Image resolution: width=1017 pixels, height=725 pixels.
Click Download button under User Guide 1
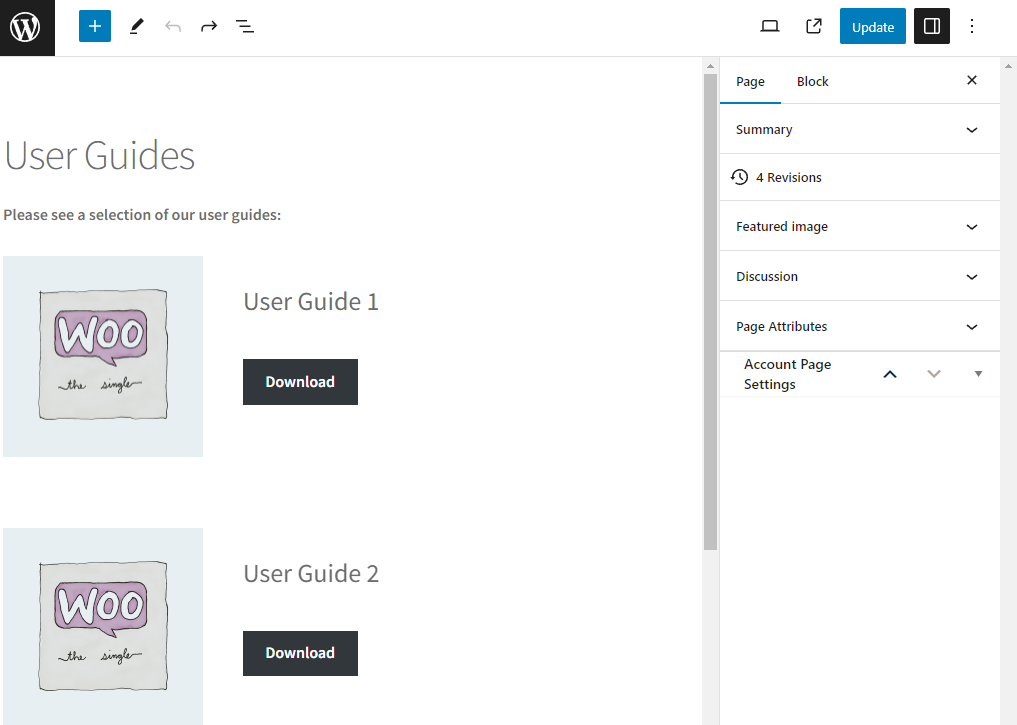pyautogui.click(x=300, y=382)
